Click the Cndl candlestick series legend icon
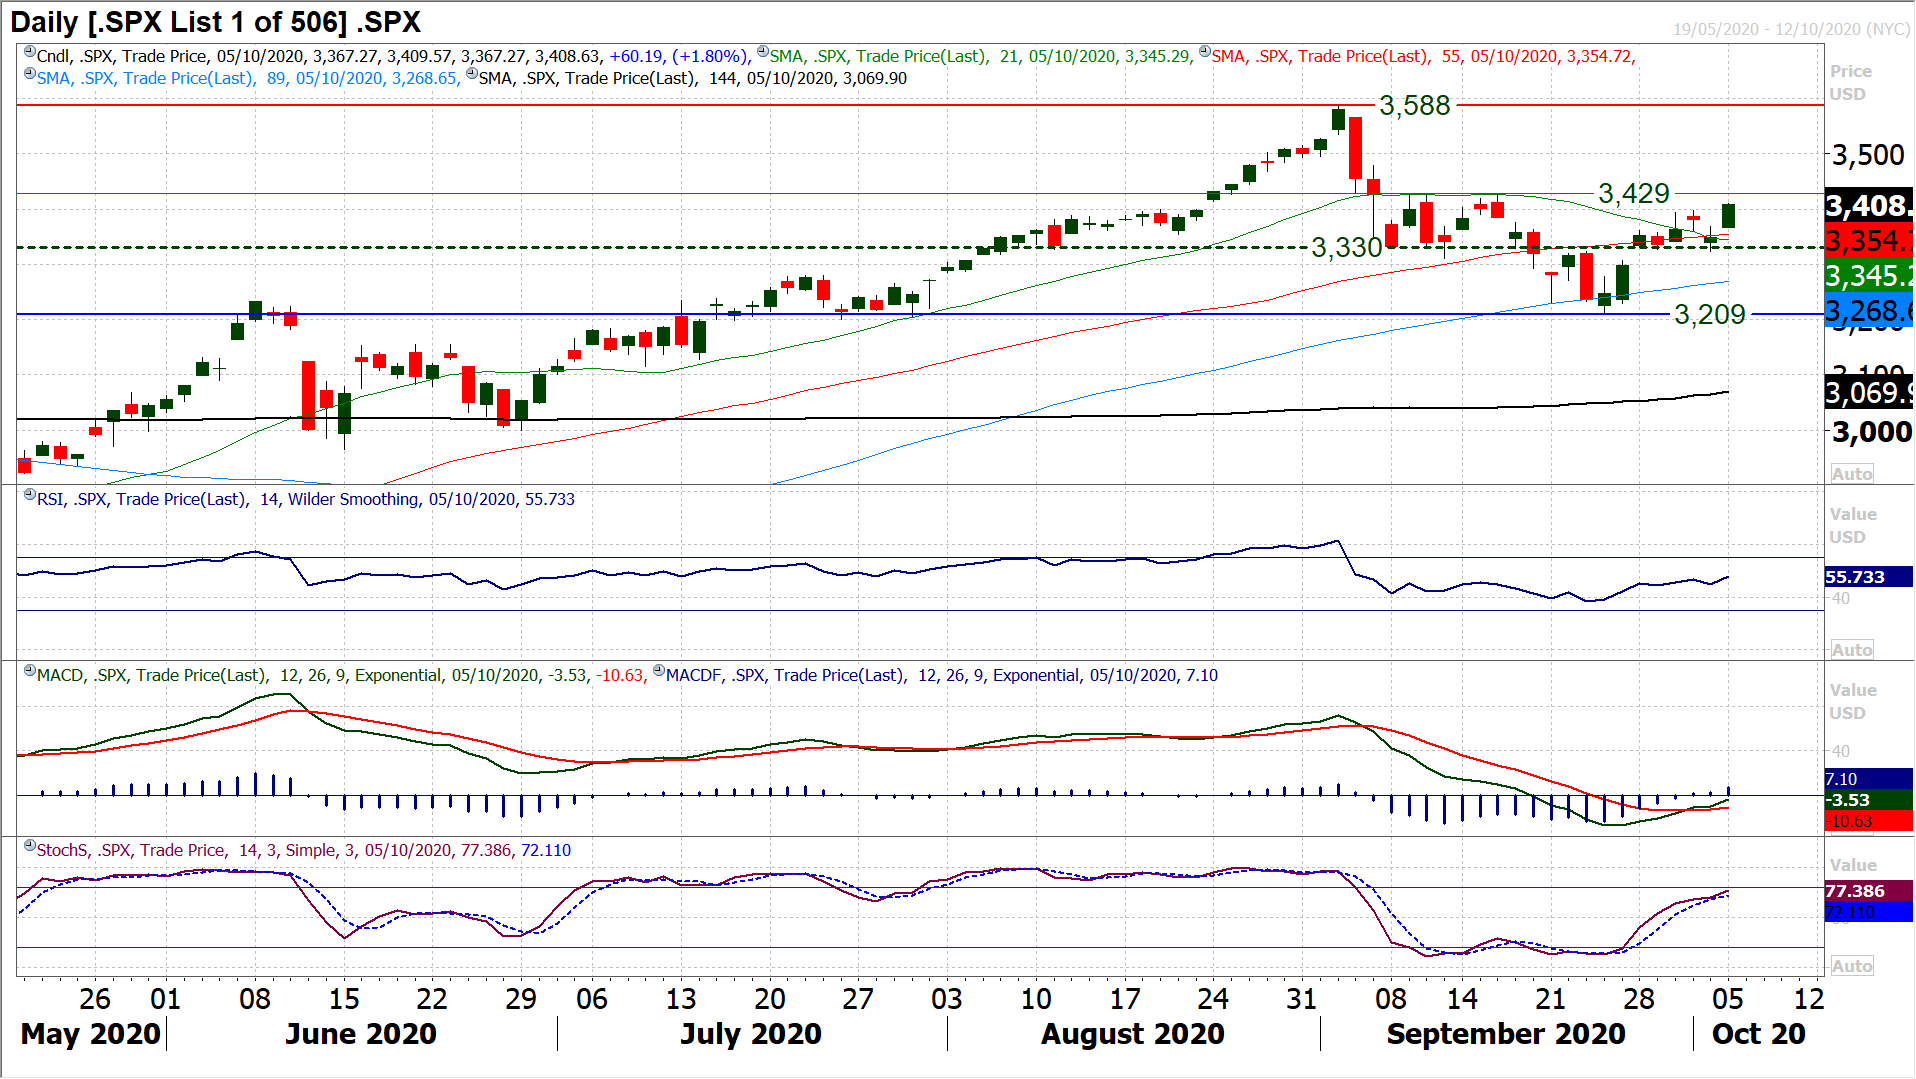The image size is (1916, 1079). 30,52
